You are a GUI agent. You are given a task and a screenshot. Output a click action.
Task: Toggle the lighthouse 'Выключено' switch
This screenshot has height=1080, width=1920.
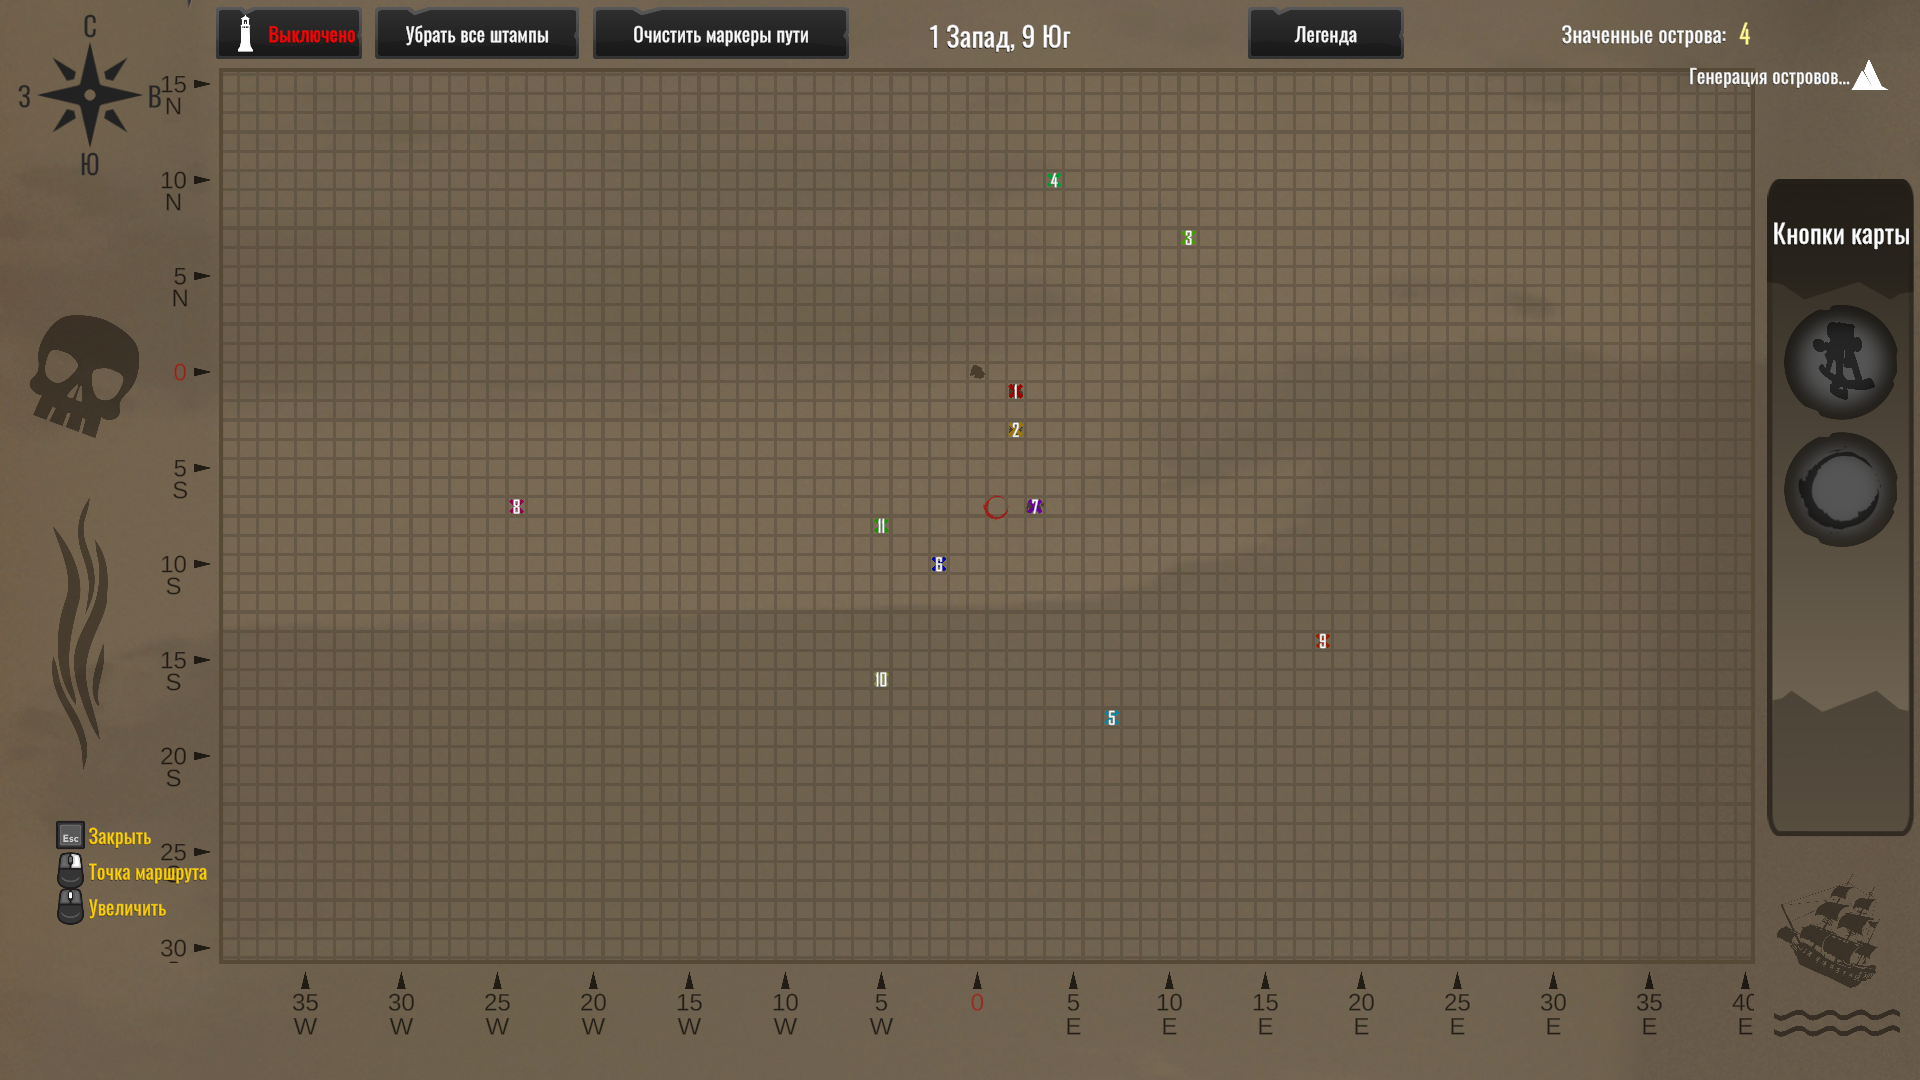[x=289, y=35]
